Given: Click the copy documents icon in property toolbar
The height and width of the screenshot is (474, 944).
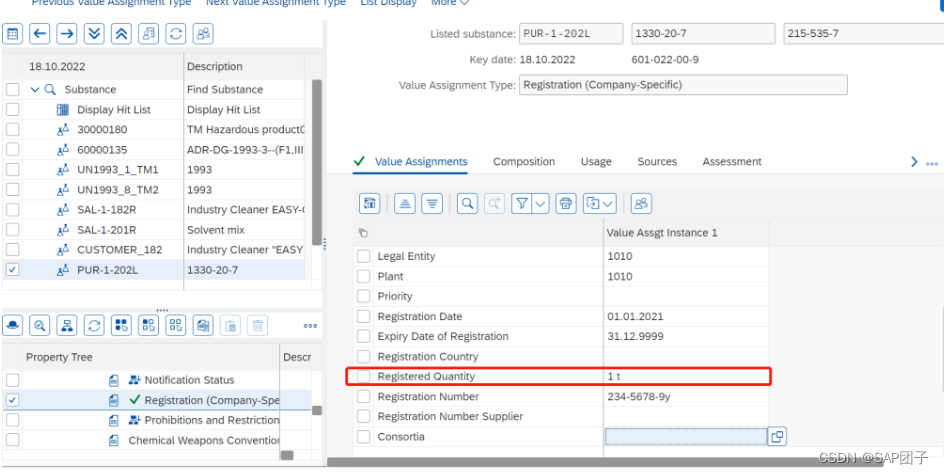Looking at the screenshot, I should tap(203, 326).
